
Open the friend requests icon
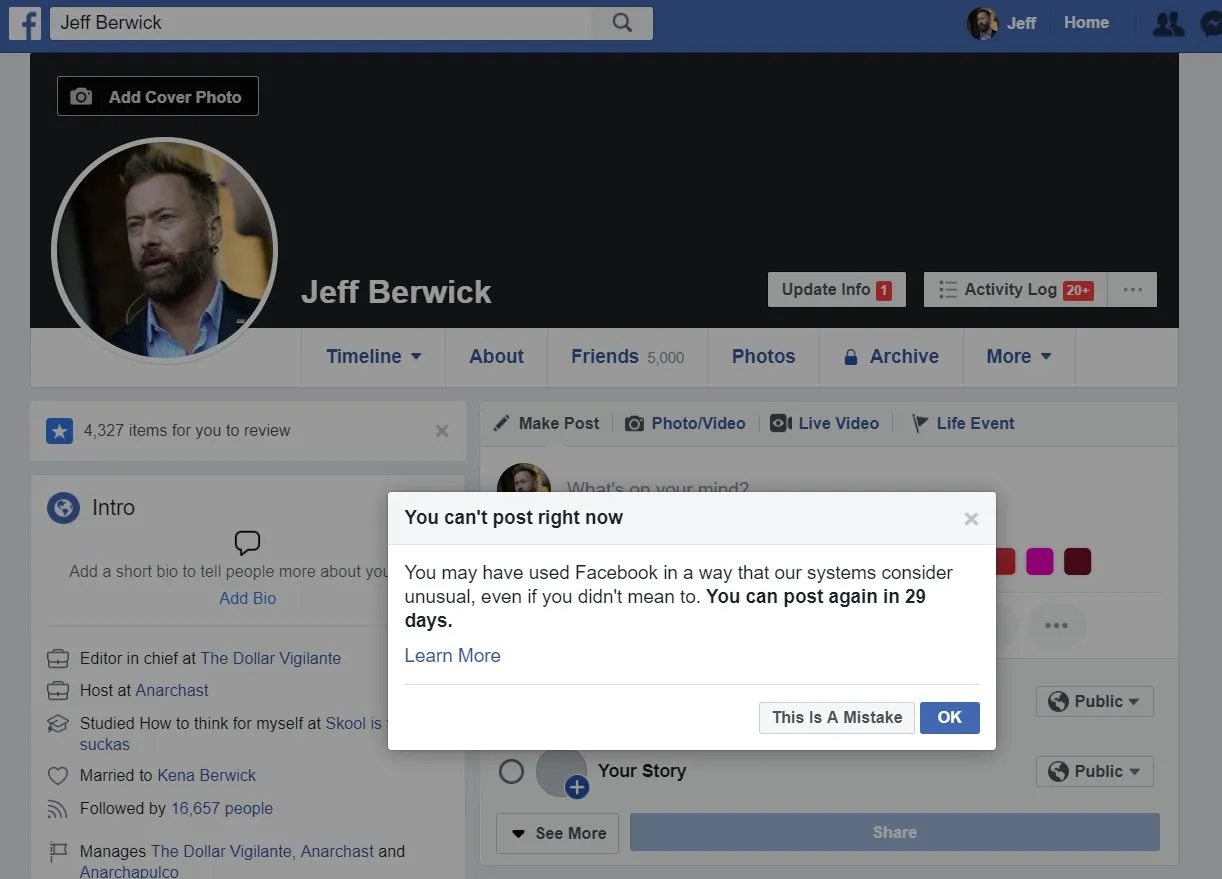tap(1168, 23)
